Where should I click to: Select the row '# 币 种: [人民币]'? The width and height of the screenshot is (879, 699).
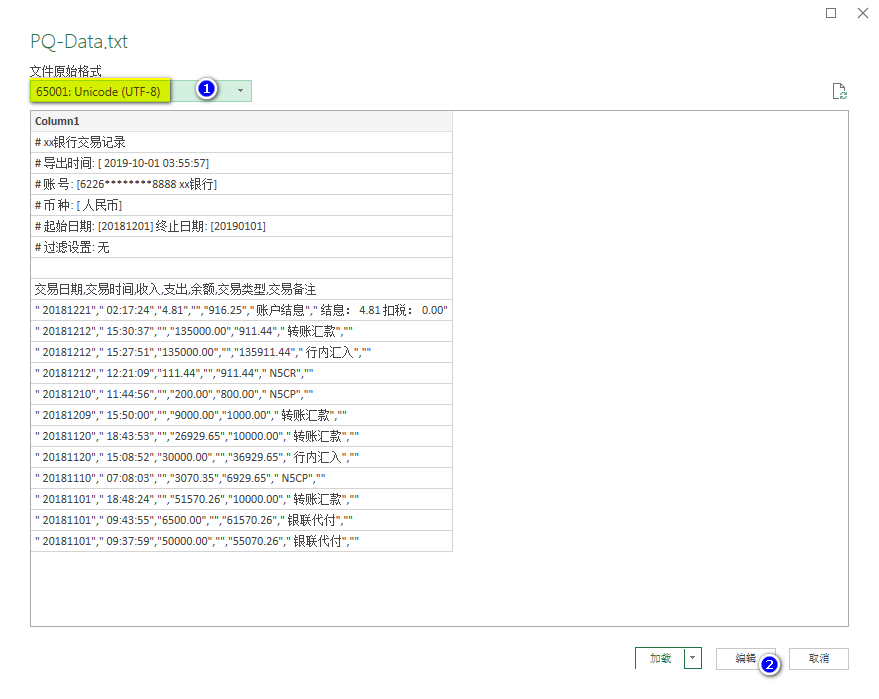point(241,205)
